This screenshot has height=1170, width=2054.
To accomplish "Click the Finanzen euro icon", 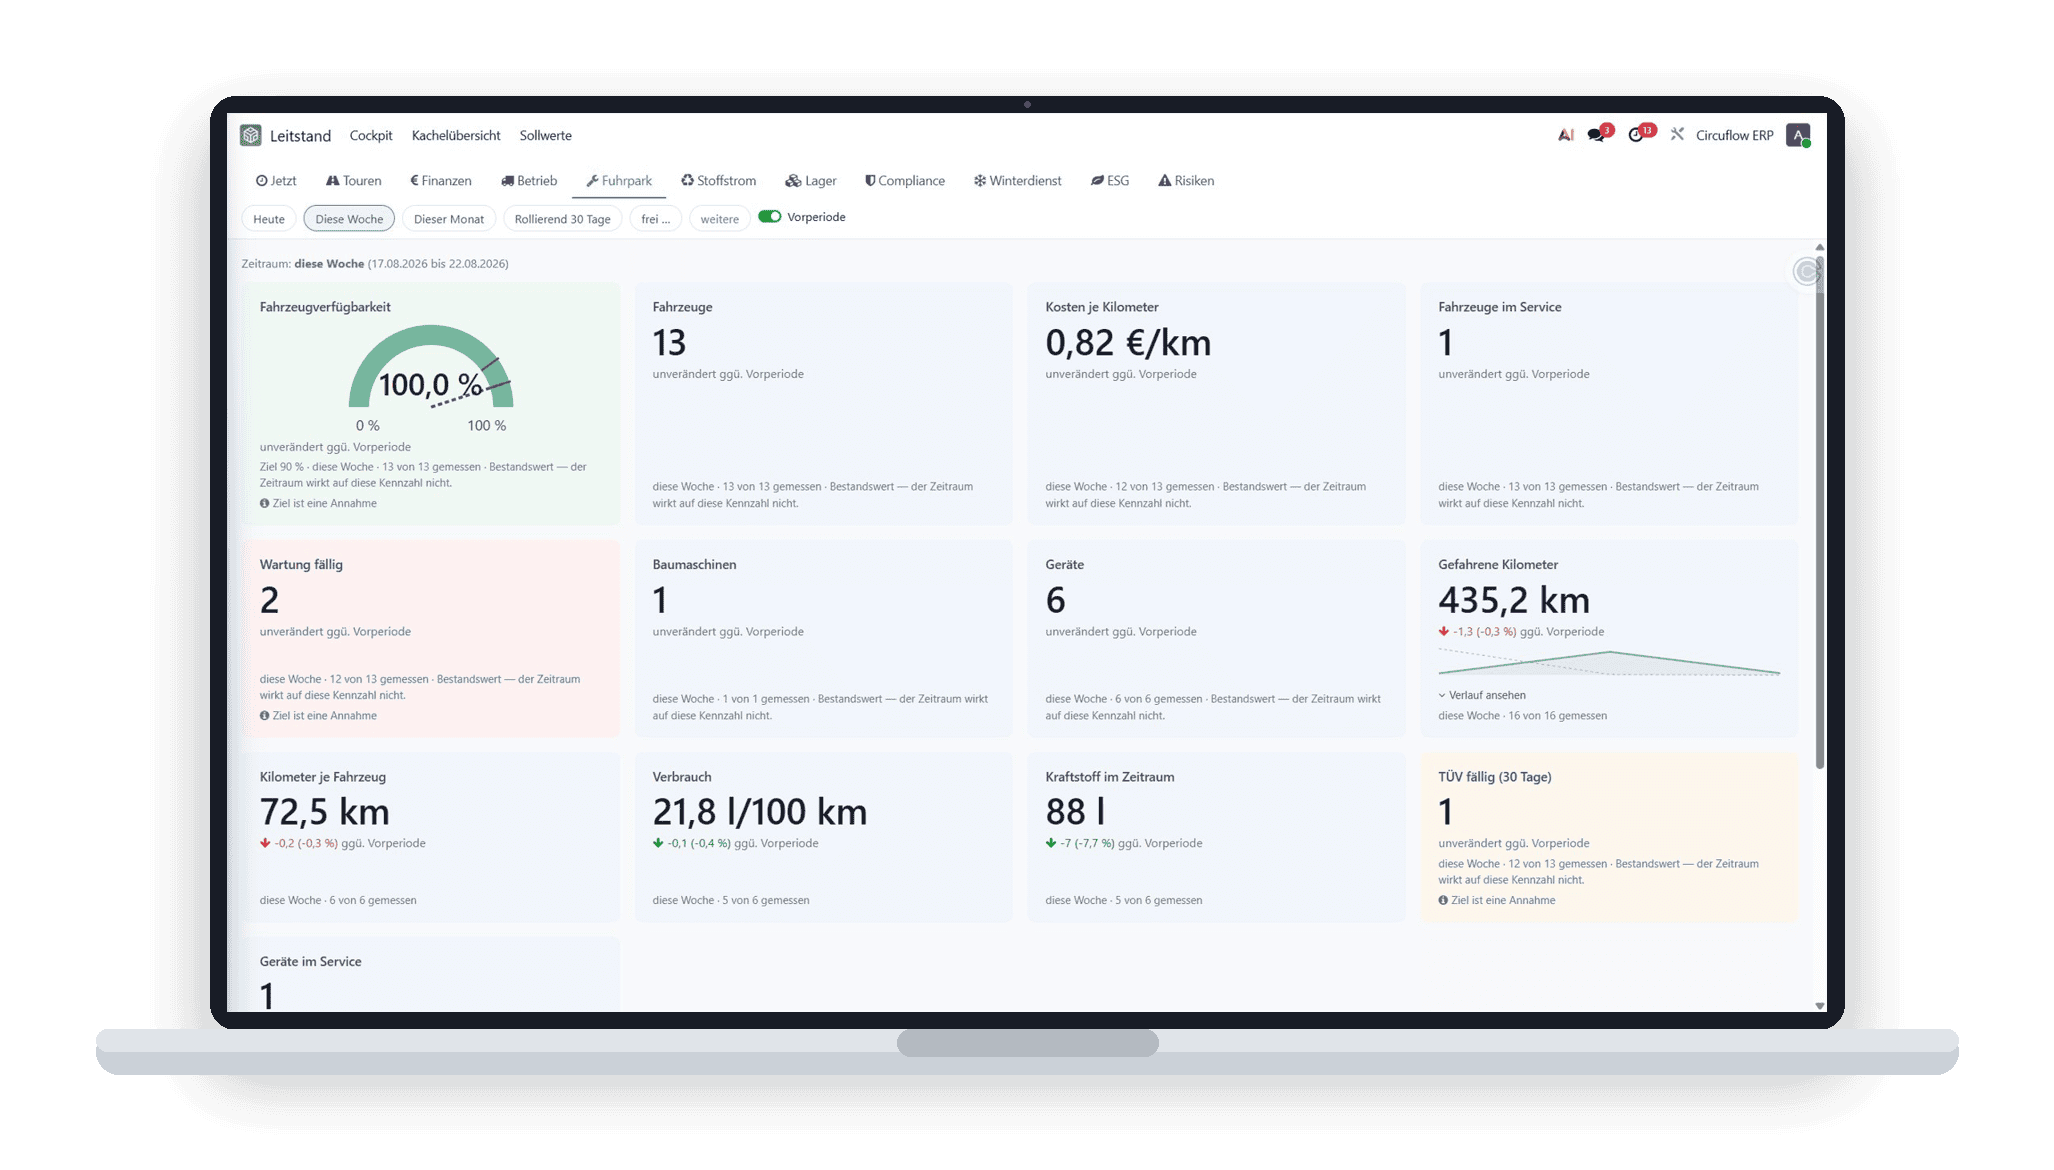I will click(x=414, y=181).
